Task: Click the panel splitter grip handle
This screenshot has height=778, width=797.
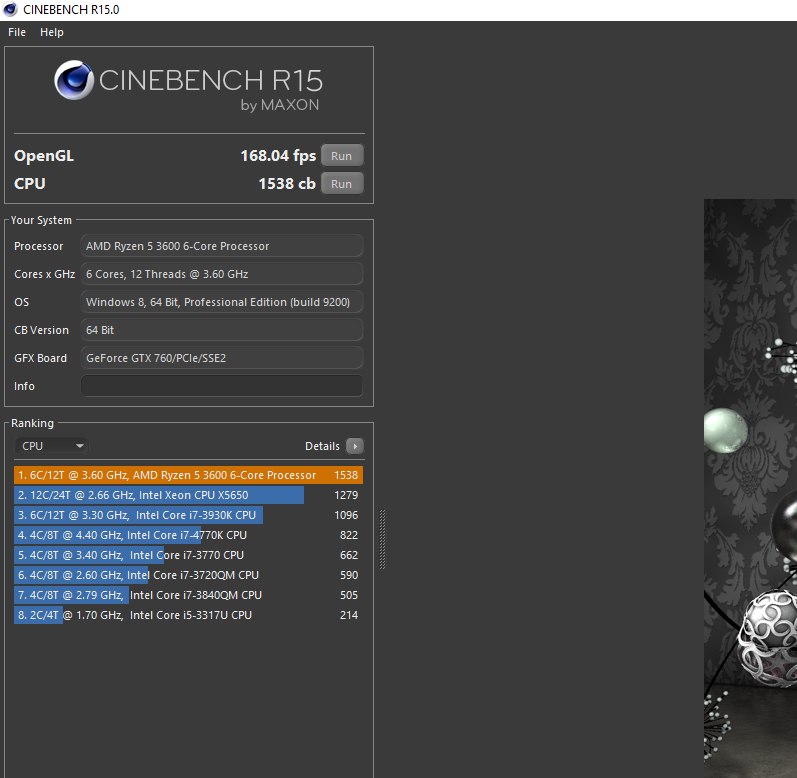Action: tap(382, 539)
